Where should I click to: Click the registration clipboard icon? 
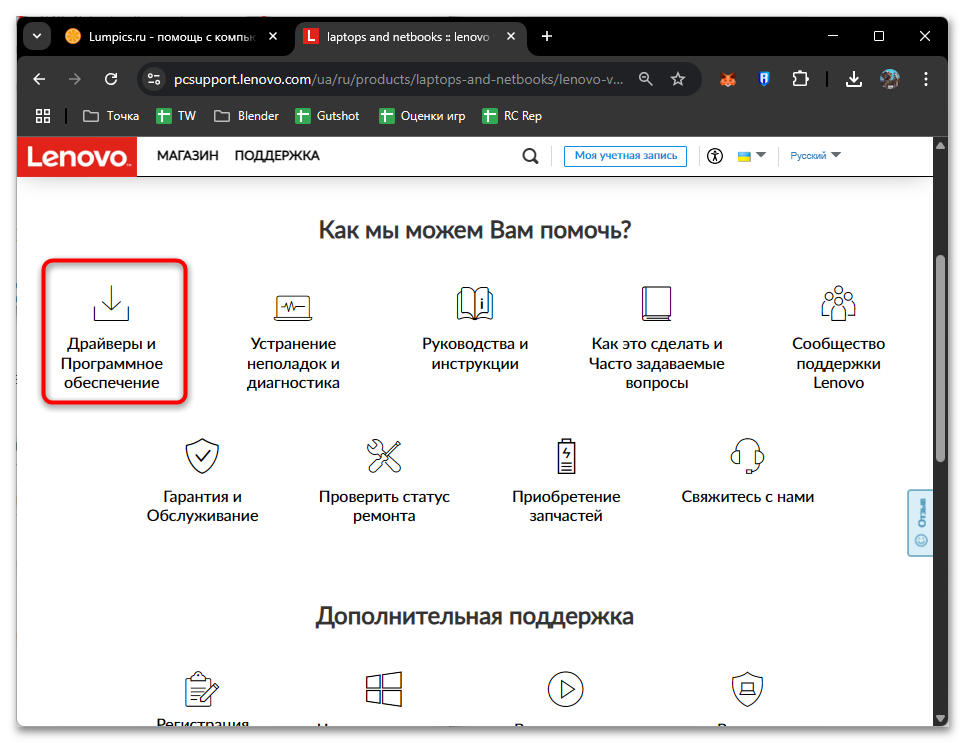point(202,689)
